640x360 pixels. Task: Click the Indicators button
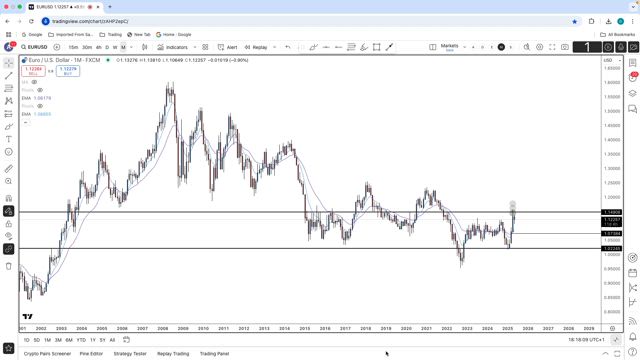click(x=173, y=47)
